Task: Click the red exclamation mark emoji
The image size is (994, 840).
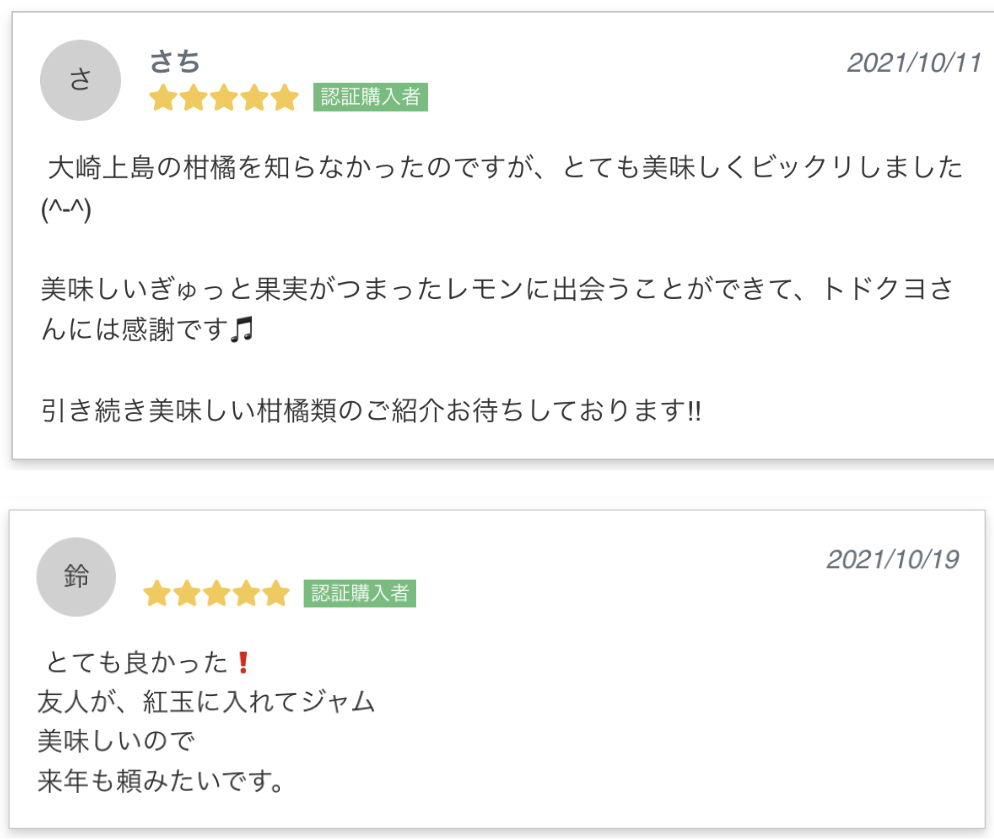Action: [242, 662]
